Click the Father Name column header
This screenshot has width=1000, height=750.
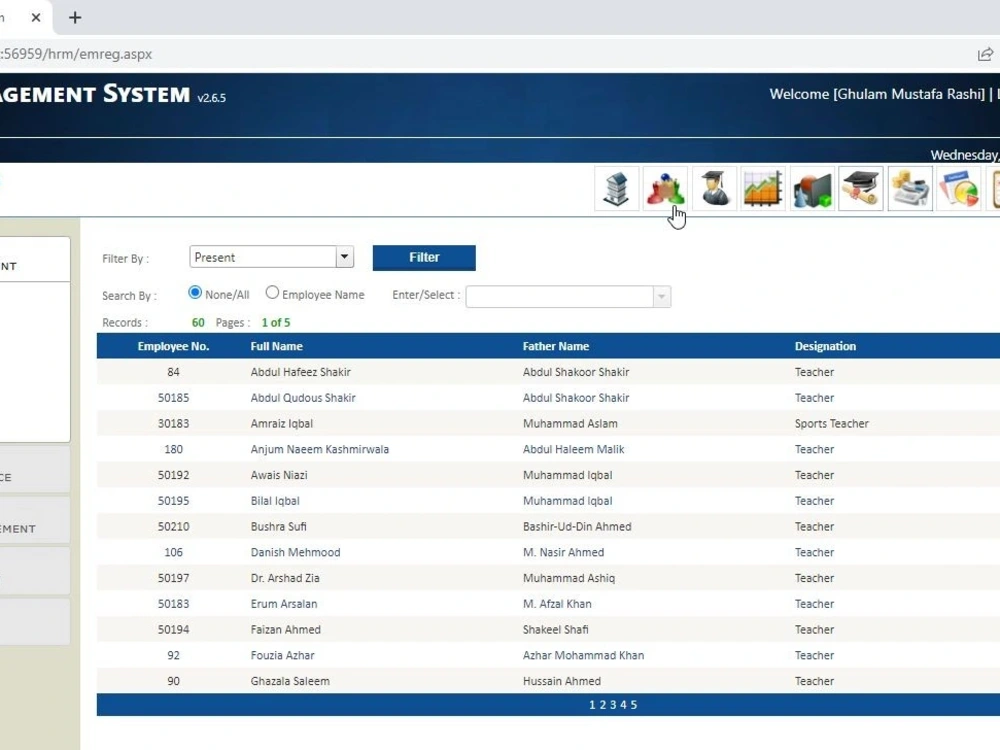[556, 346]
